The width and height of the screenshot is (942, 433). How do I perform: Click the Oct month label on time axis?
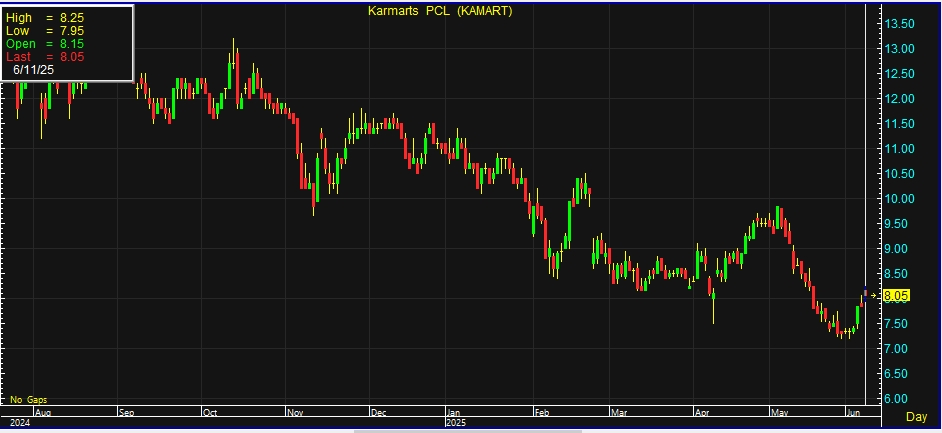pos(210,413)
